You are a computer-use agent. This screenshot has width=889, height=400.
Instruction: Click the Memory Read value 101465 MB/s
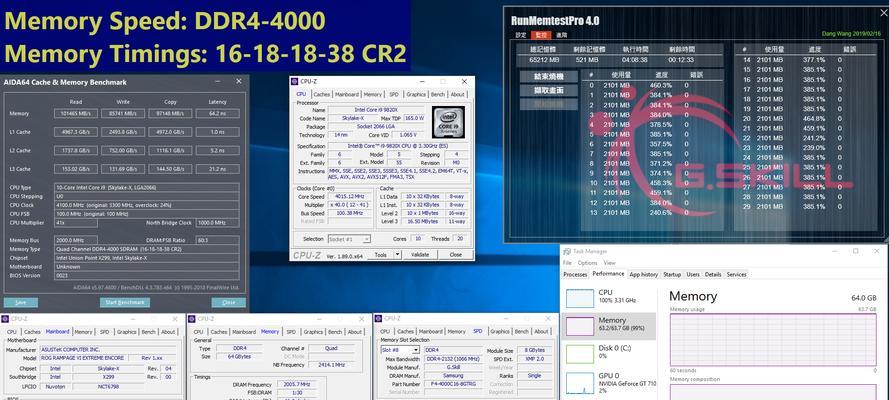click(x=75, y=113)
